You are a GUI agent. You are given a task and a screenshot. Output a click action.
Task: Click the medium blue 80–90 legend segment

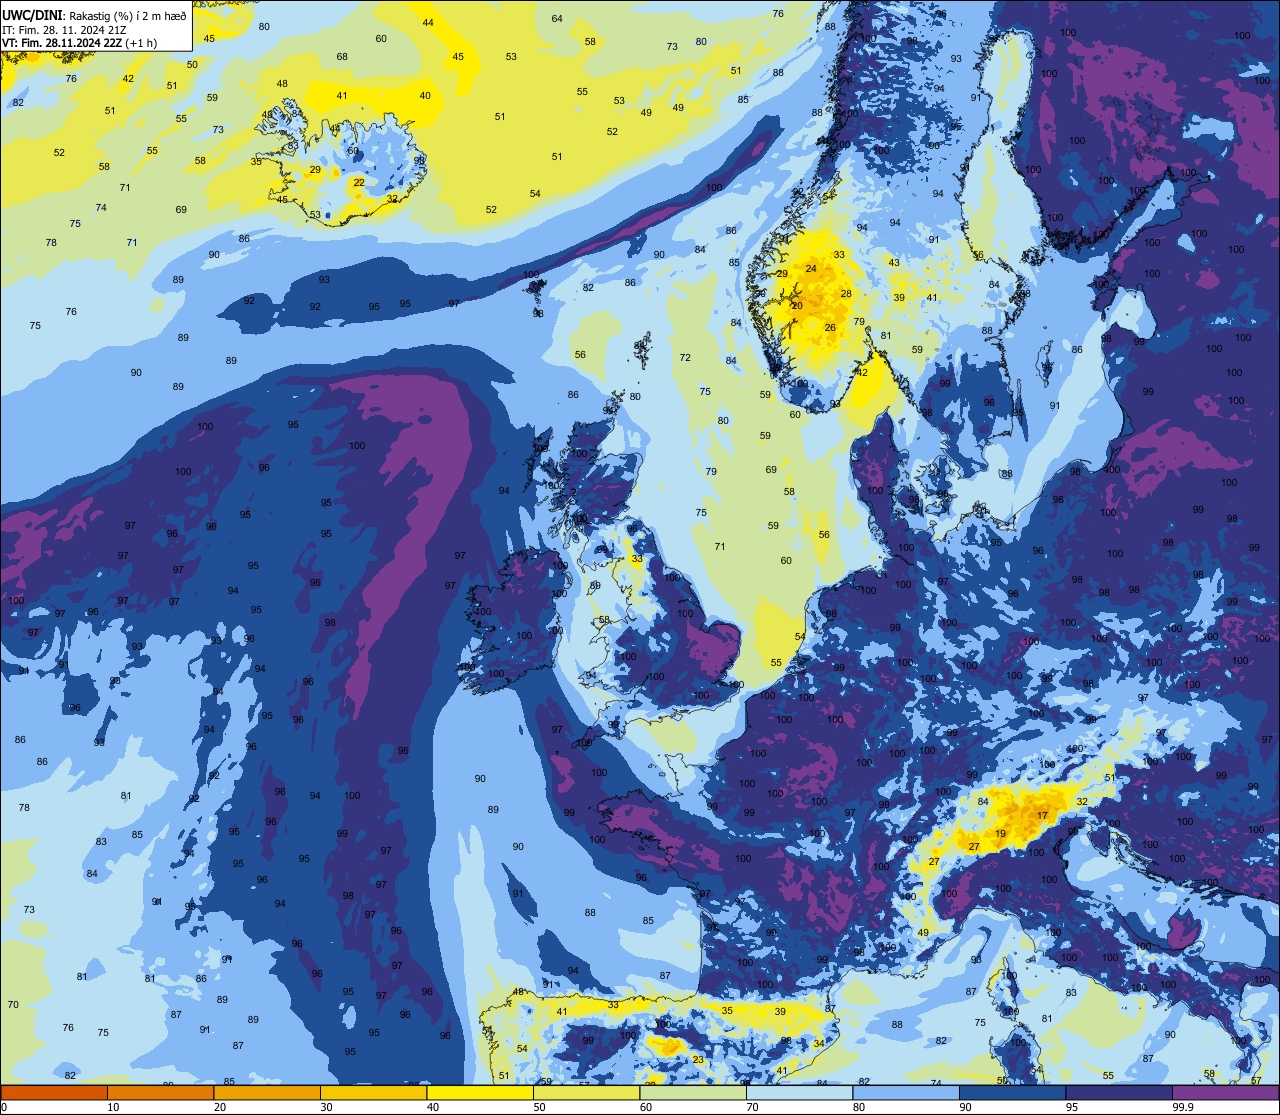[906, 1093]
